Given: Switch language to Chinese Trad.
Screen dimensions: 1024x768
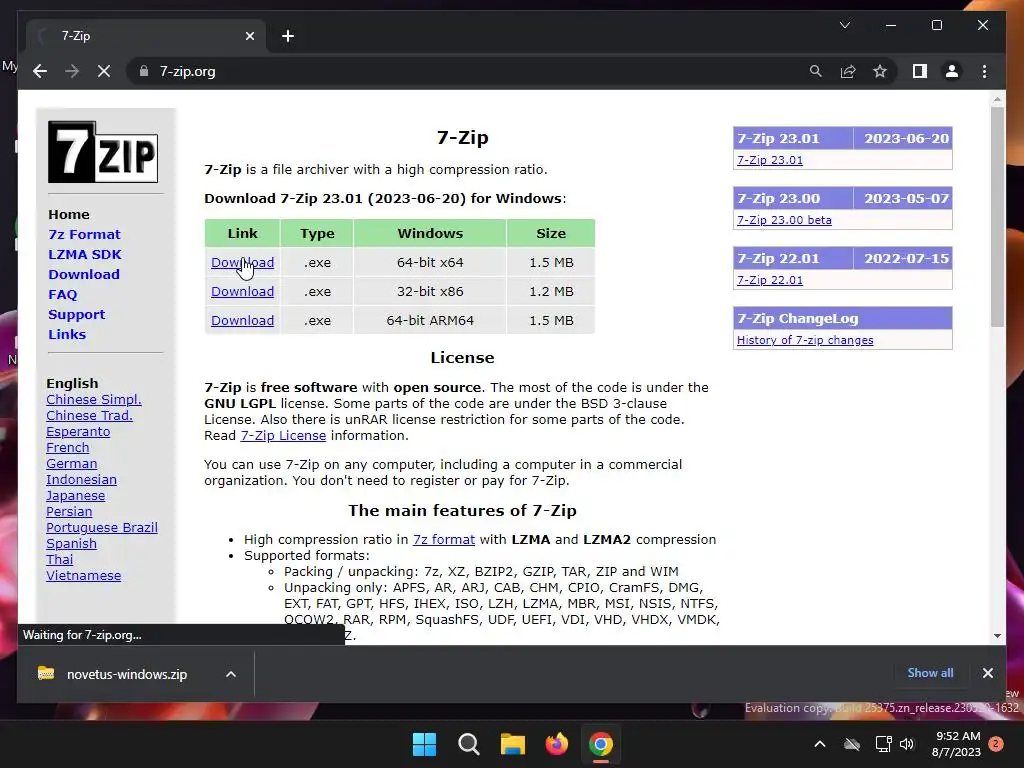Looking at the screenshot, I should tap(89, 415).
